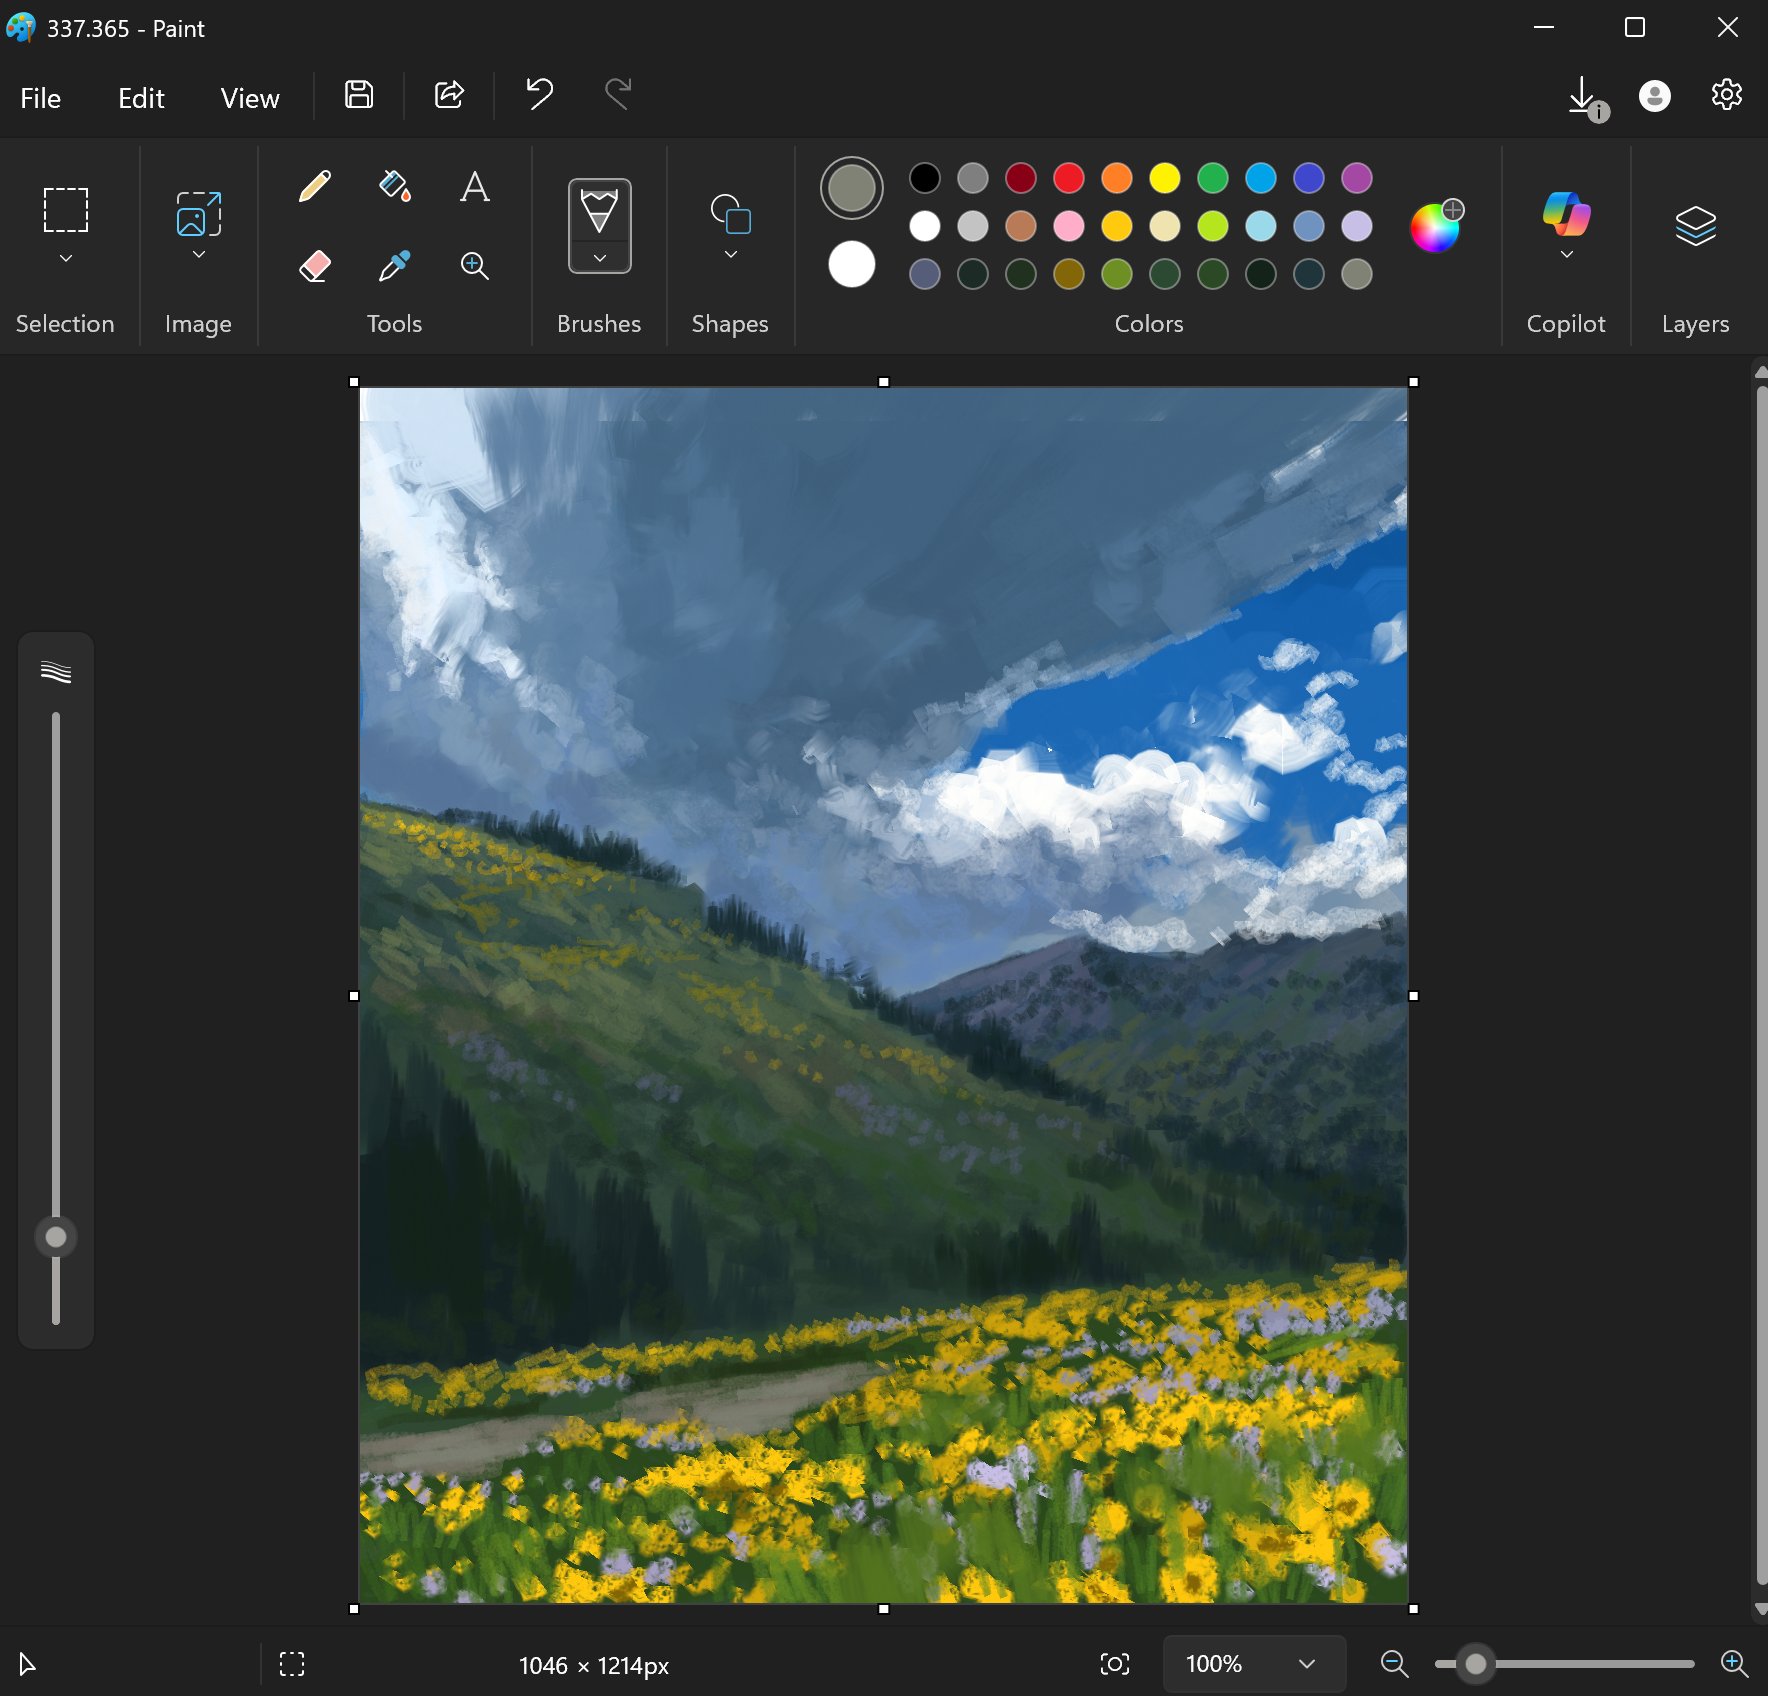This screenshot has width=1768, height=1696.
Task: Open the Layers panel
Action: (x=1696, y=225)
